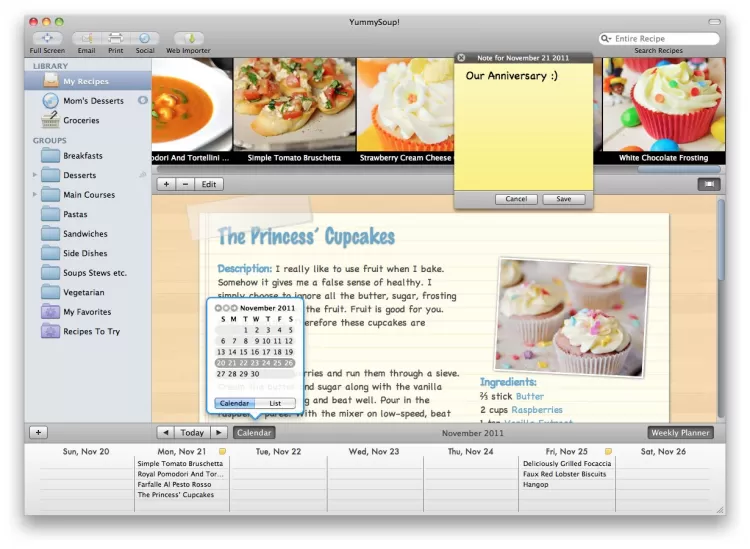Launch the Web Importer tool

click(x=188, y=38)
